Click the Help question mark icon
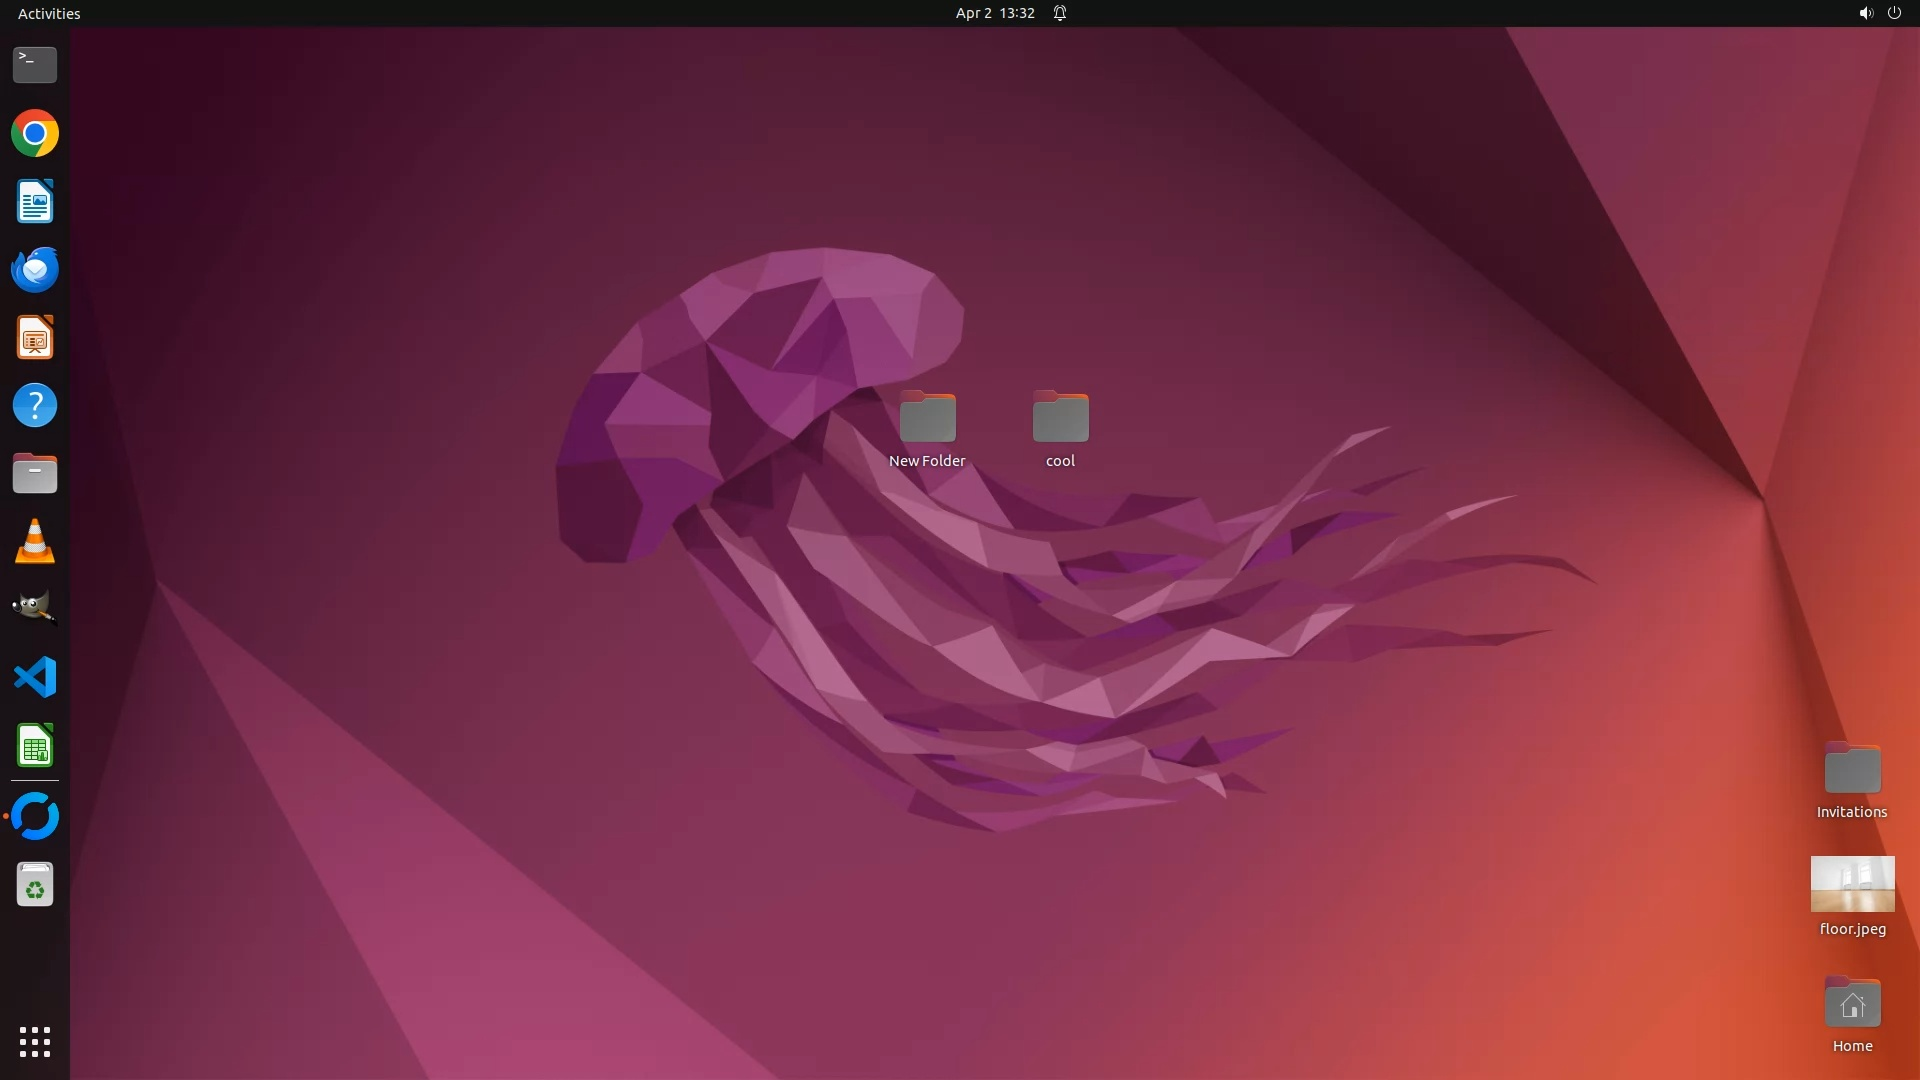 pos(35,406)
